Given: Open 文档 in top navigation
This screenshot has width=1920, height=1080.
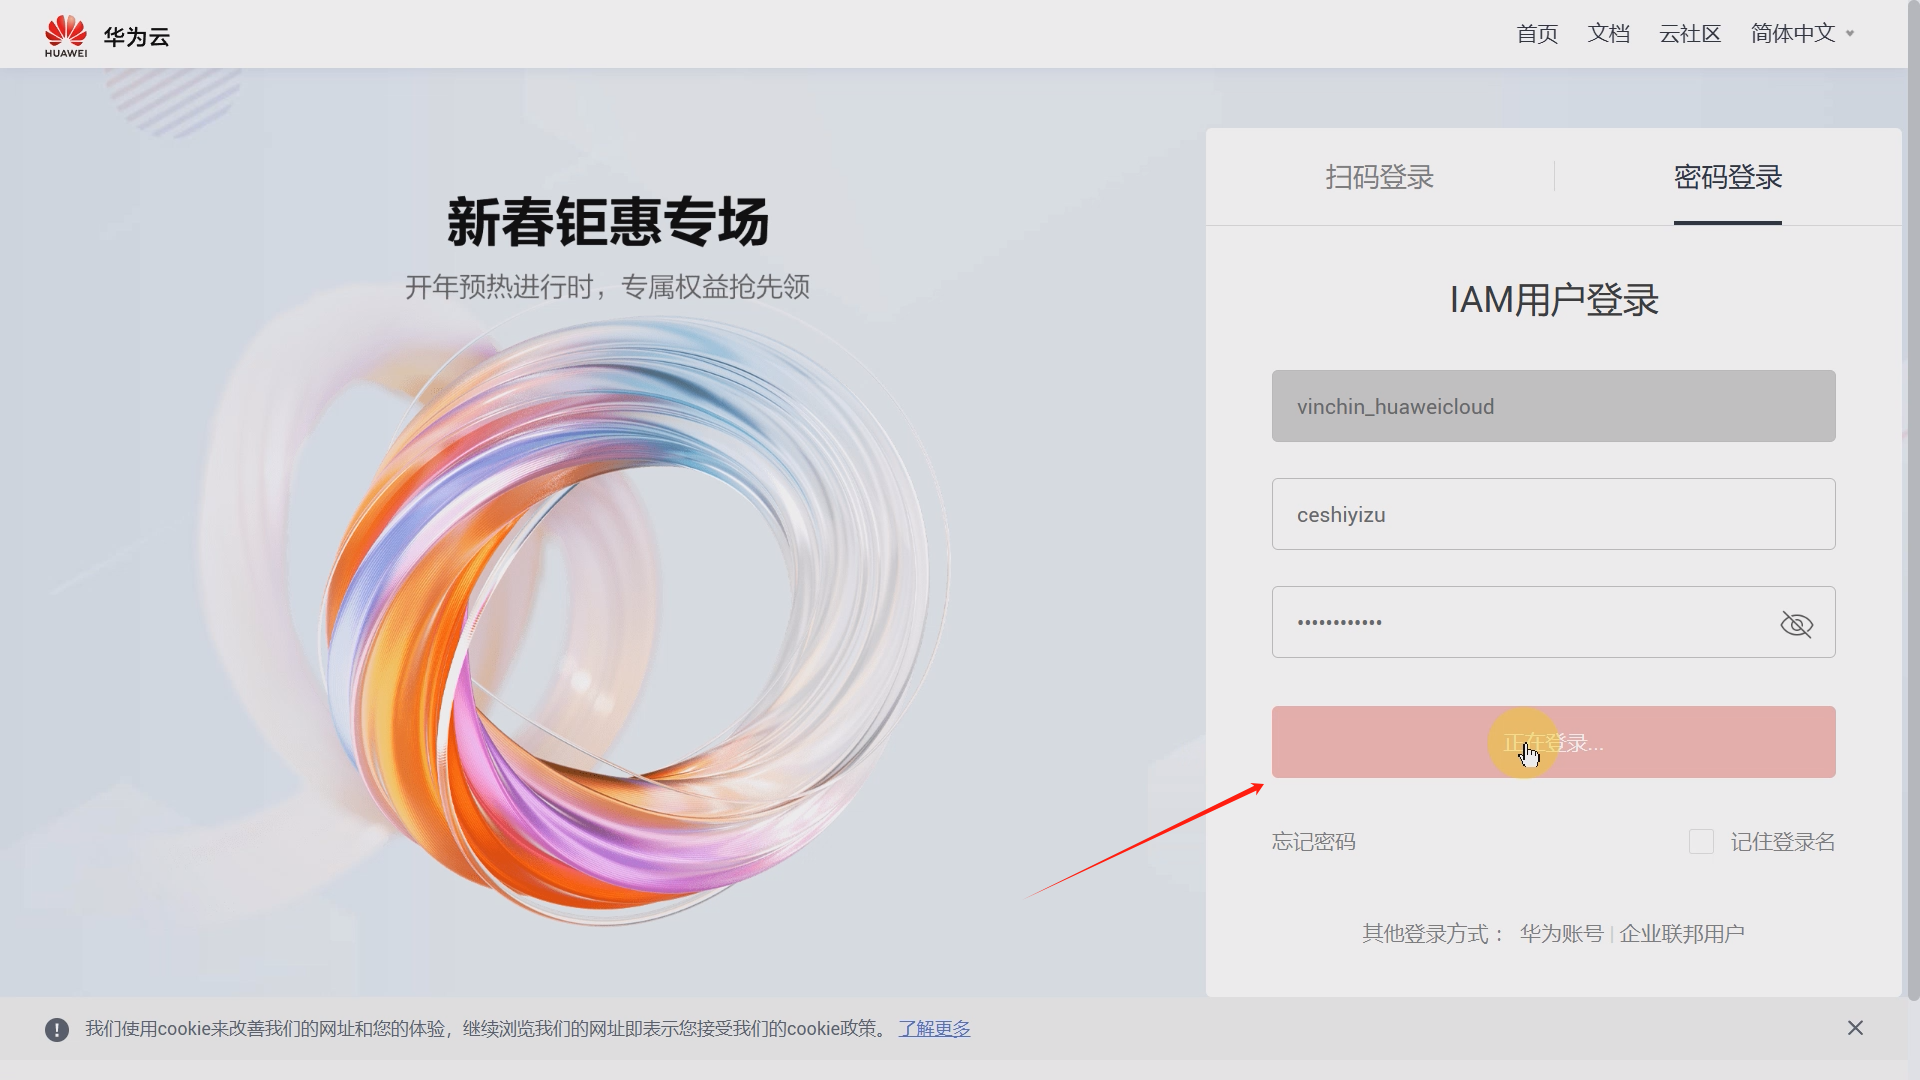Looking at the screenshot, I should coord(1608,34).
